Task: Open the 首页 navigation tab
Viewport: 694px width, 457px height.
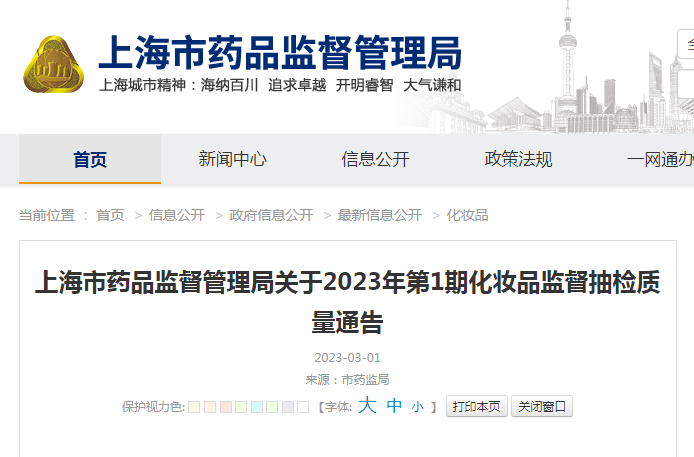Action: click(x=90, y=159)
